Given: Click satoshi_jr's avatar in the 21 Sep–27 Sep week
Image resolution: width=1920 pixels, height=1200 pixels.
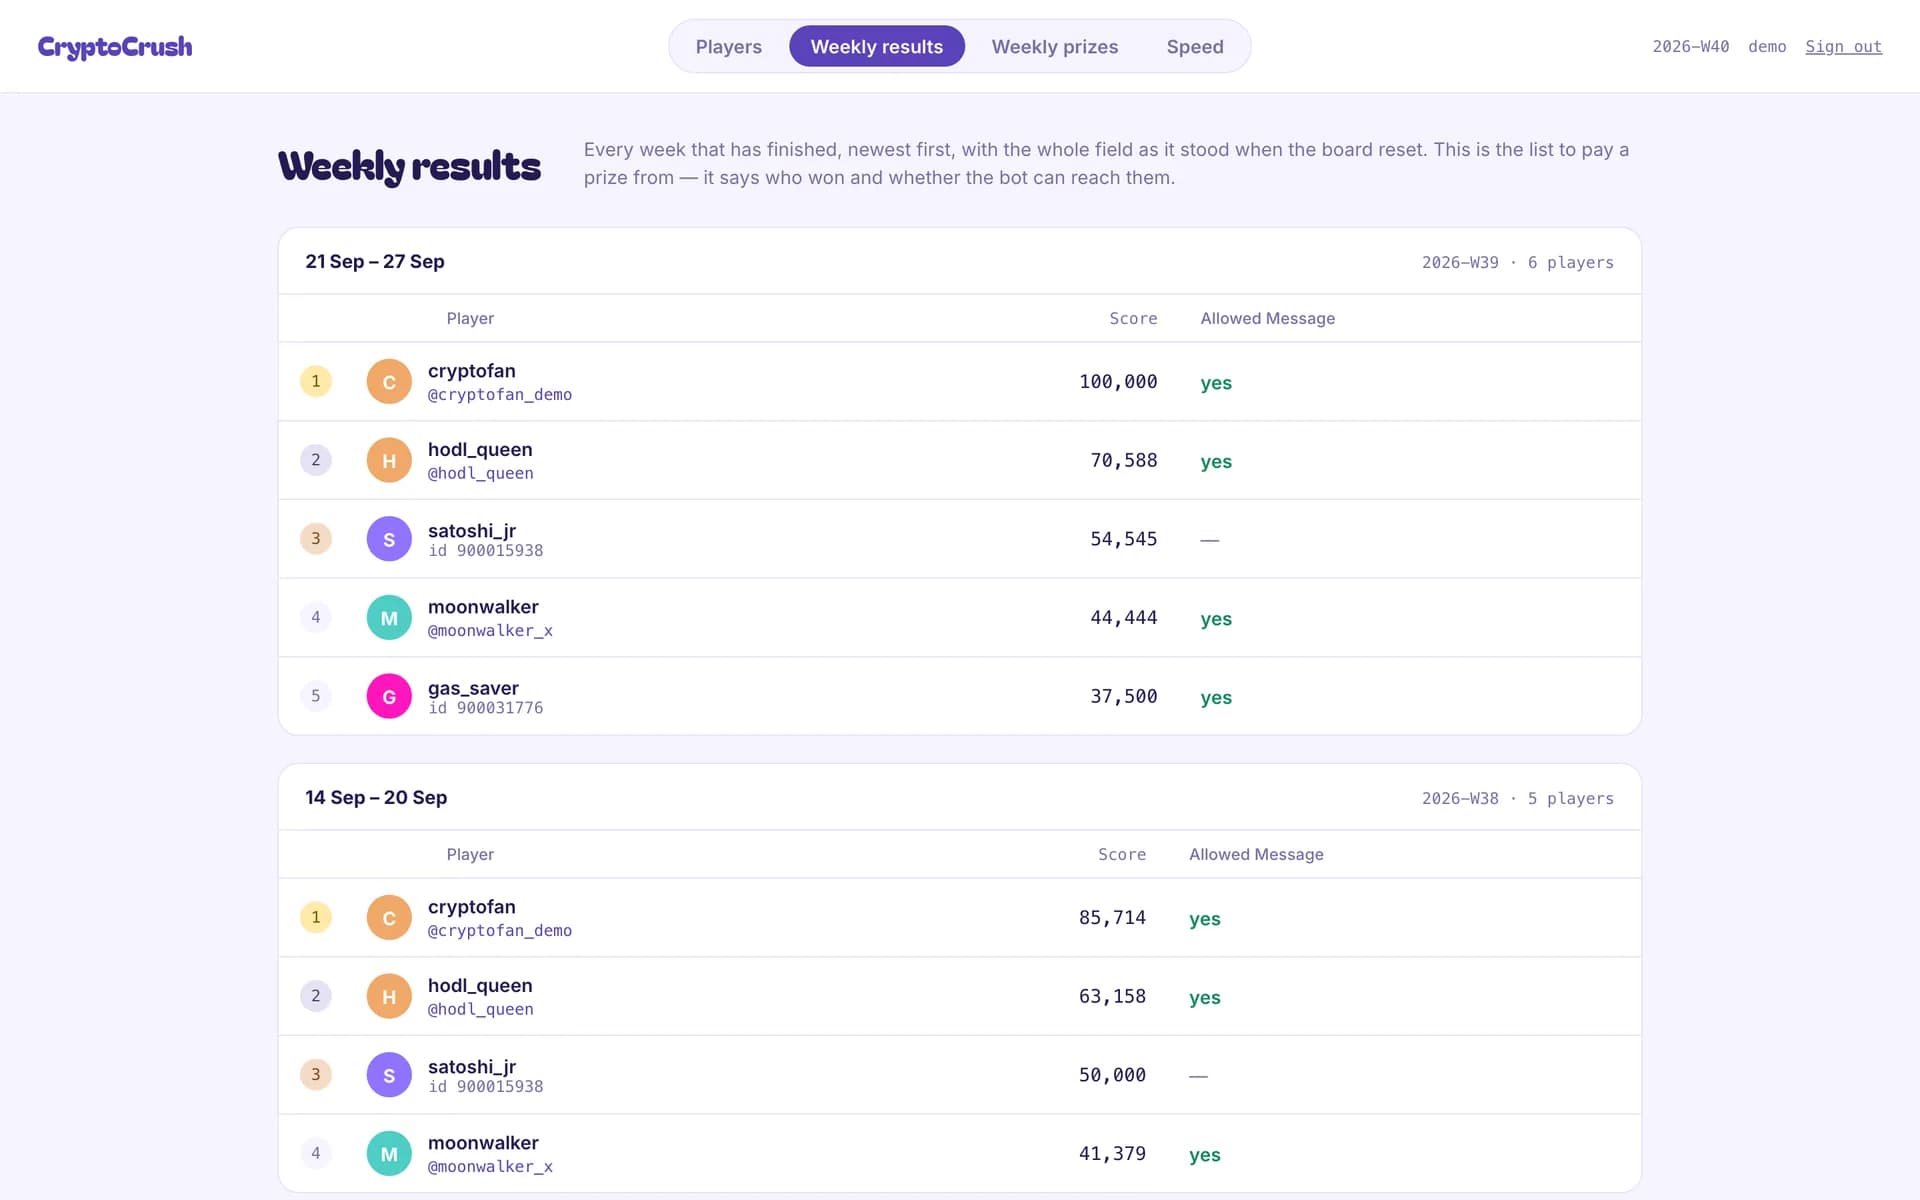Looking at the screenshot, I should (x=389, y=539).
